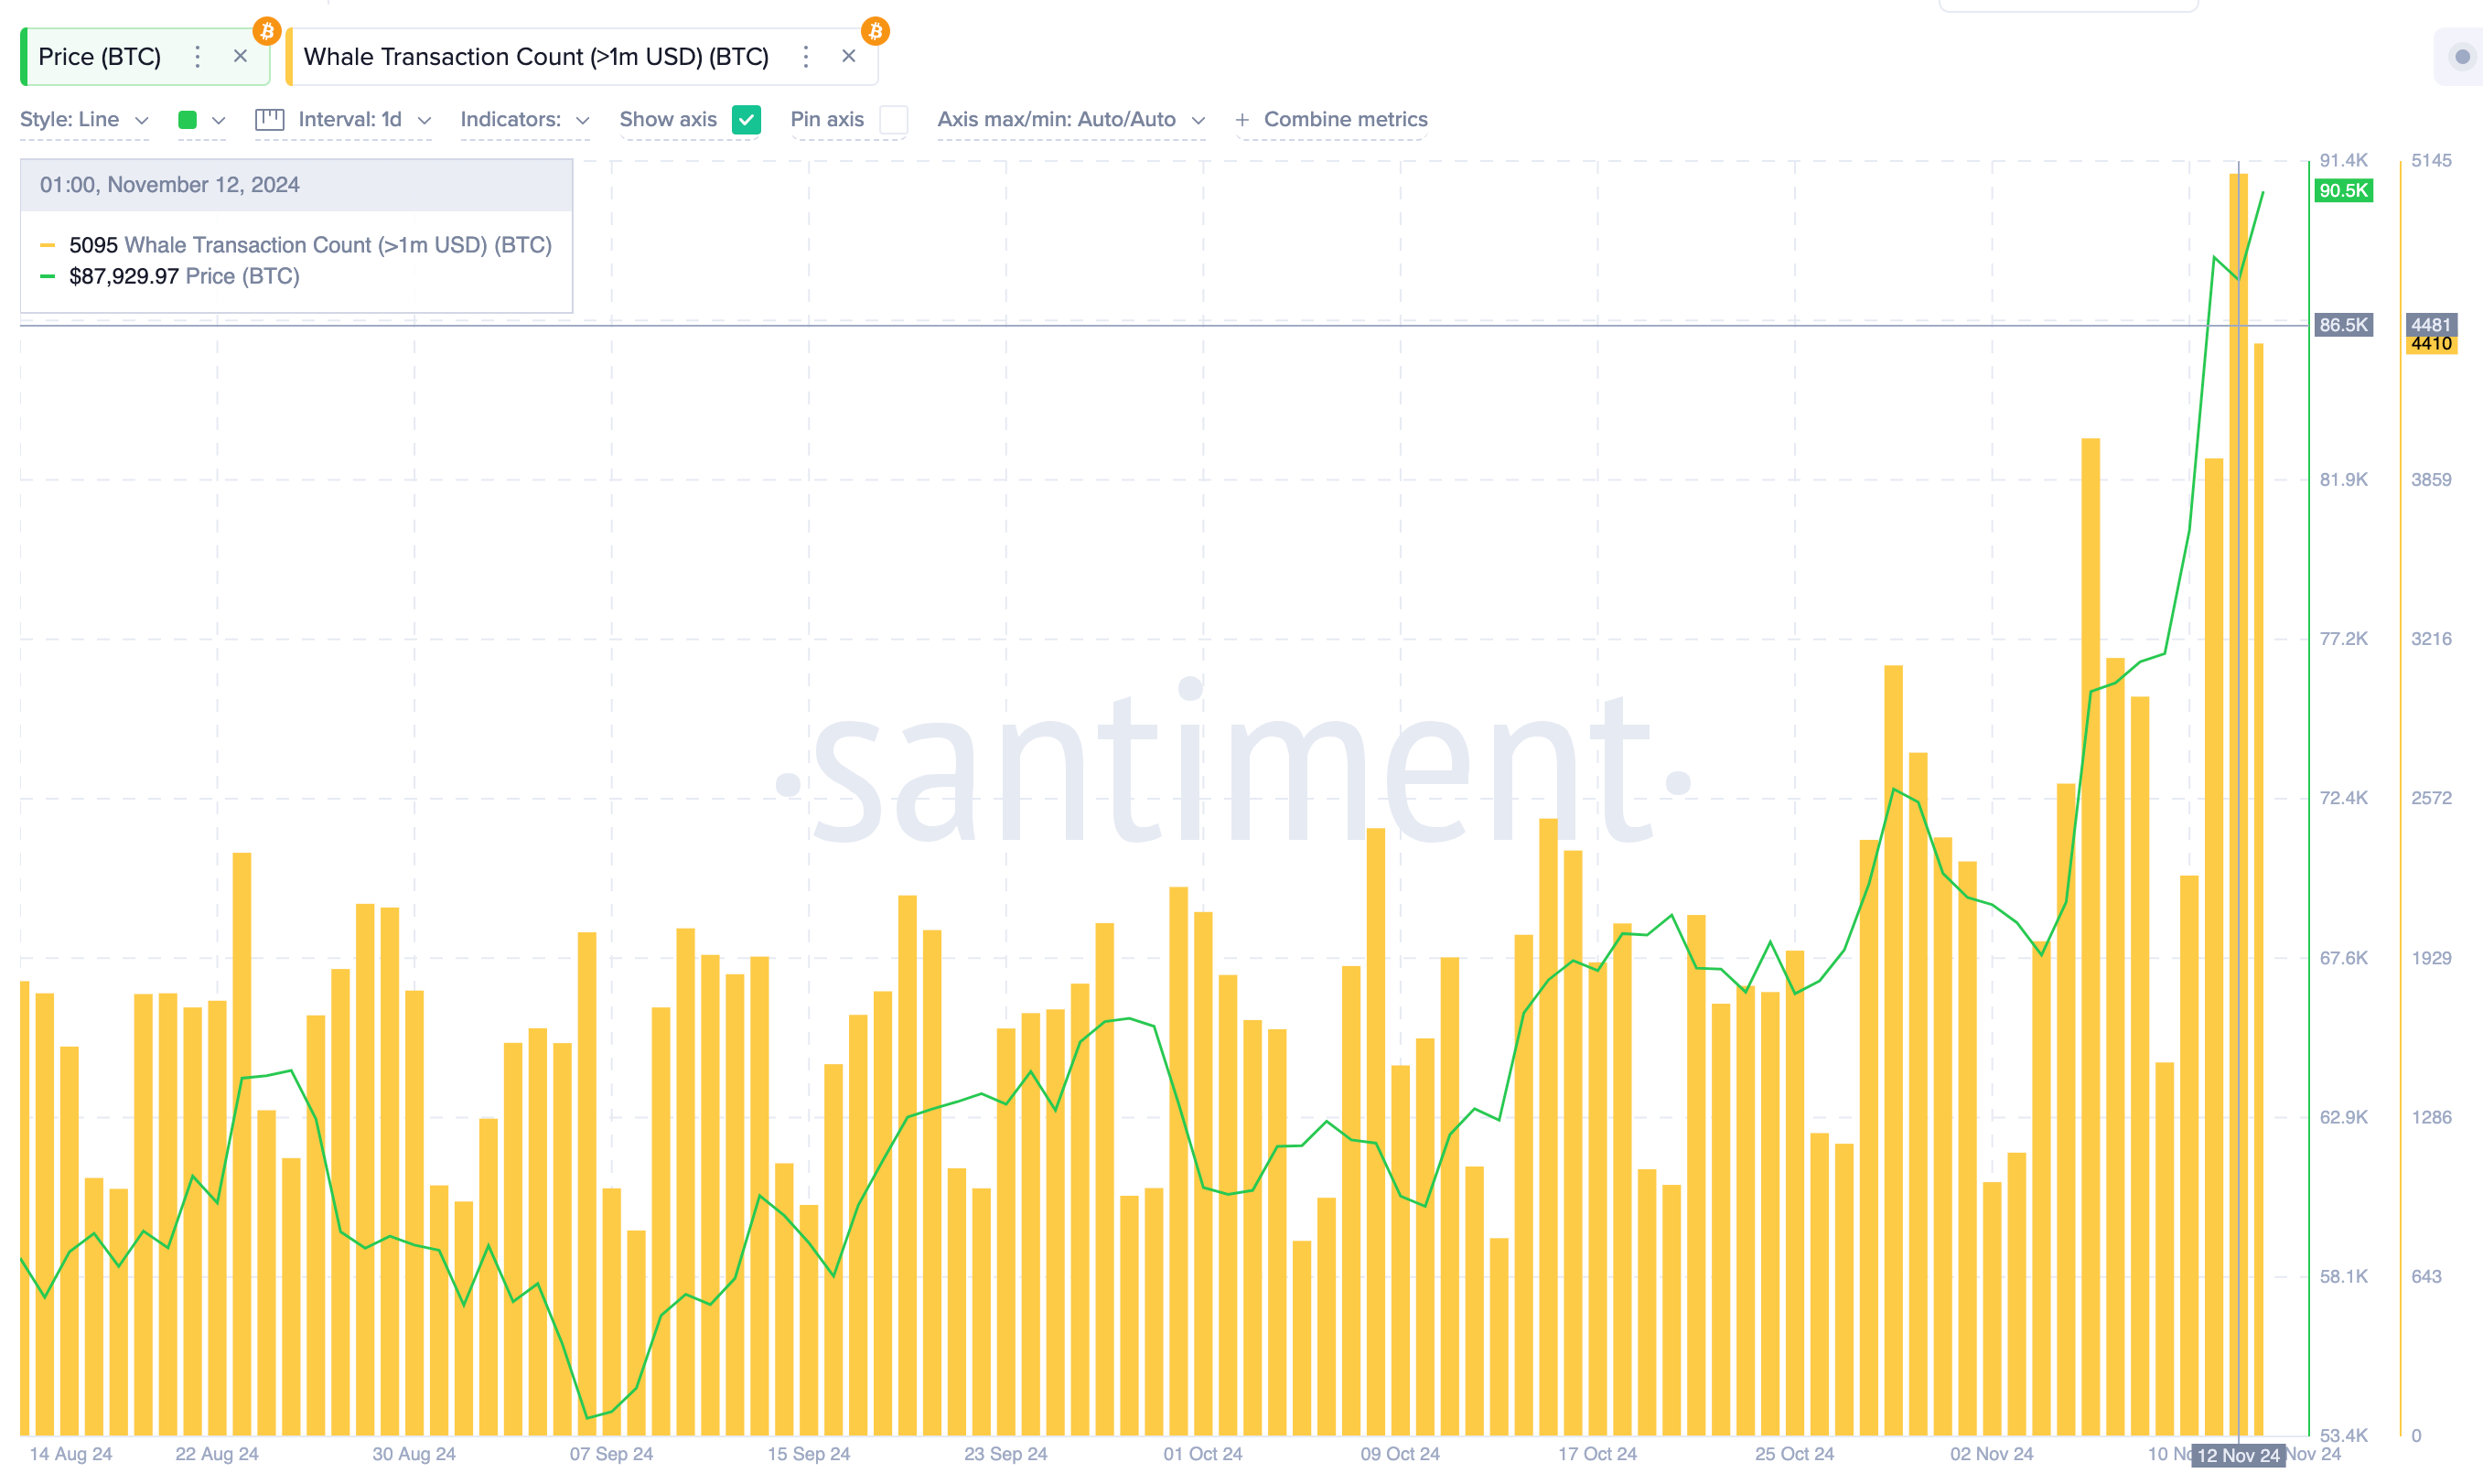
Task: Click the 14 Aug 24 axis label
Action: (71, 1454)
